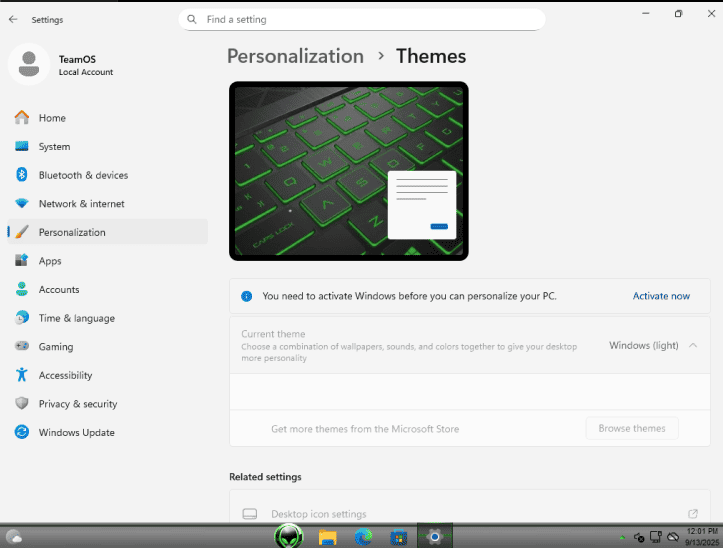The image size is (723, 548).
Task: Navigate to Accounts settings
Action: tap(107, 289)
